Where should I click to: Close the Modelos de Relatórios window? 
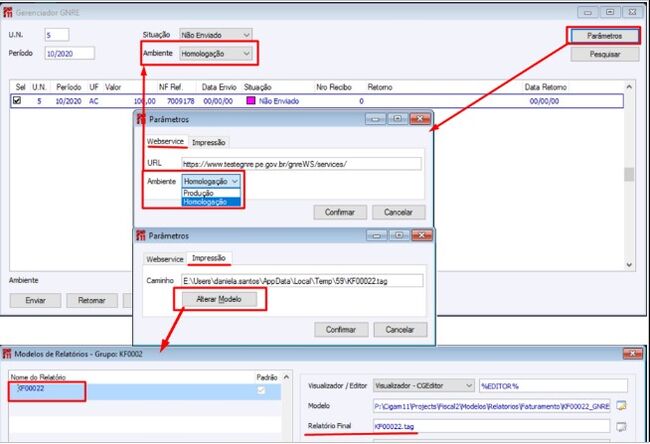pyautogui.click(x=633, y=354)
